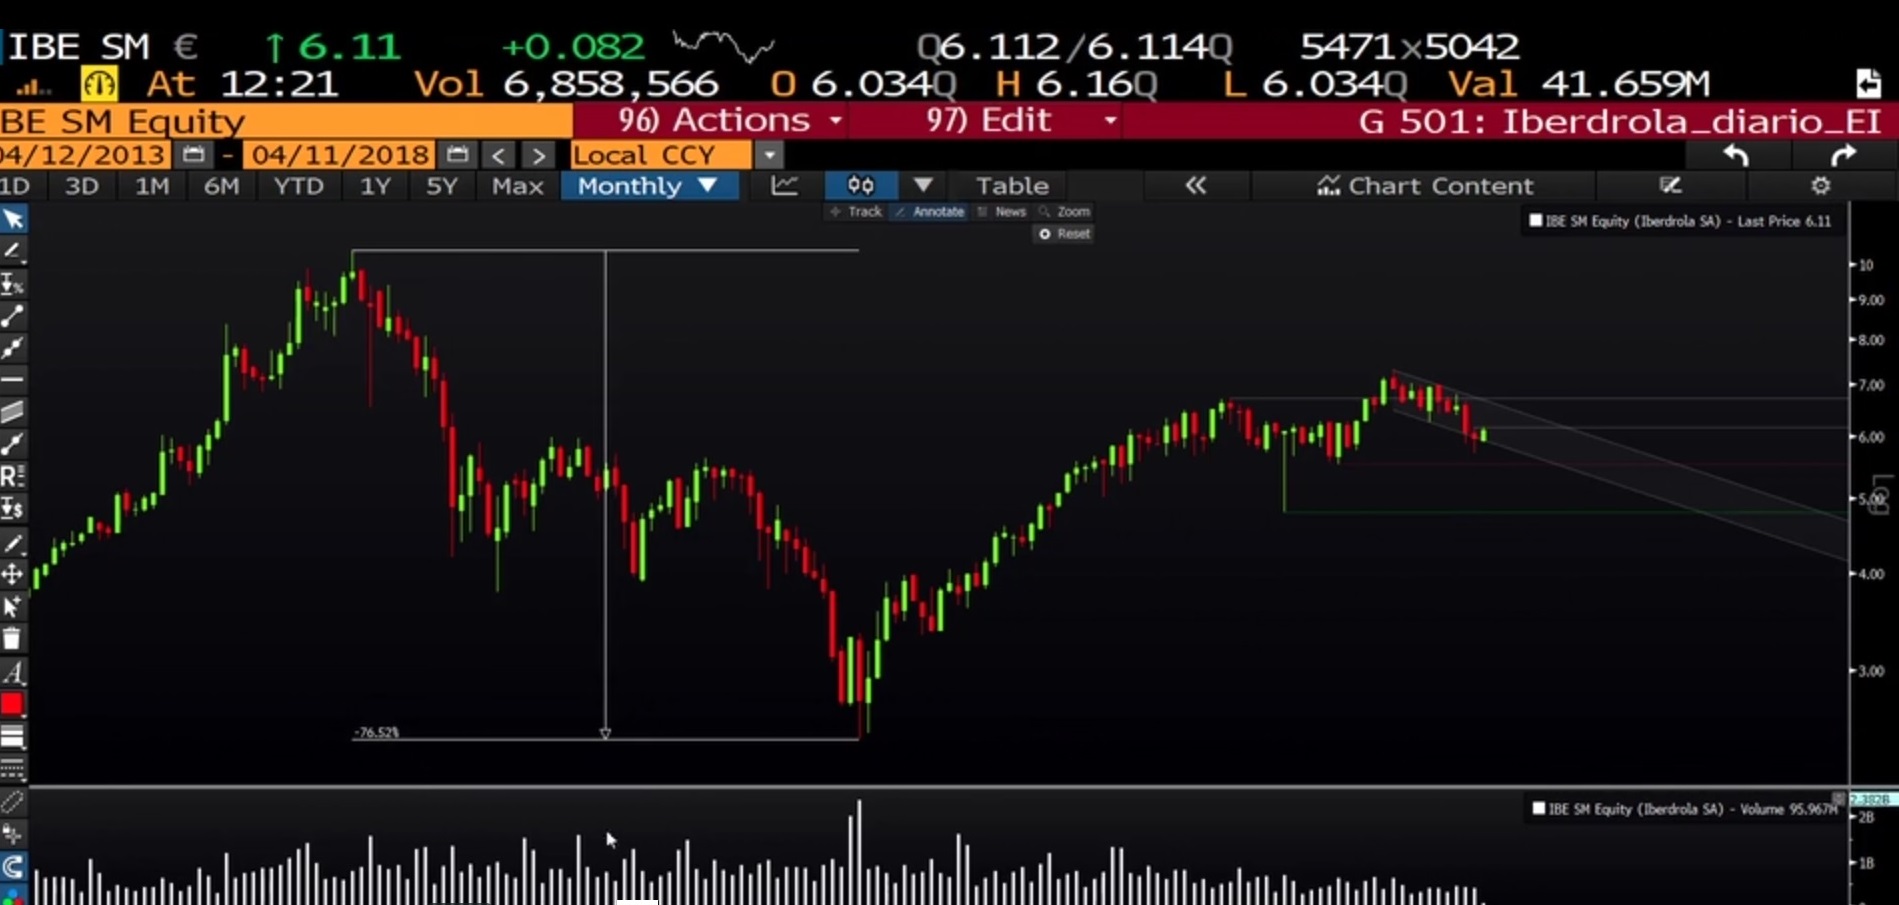Open the start date calendar picker
Image resolution: width=1899 pixels, height=905 pixels.
193,155
